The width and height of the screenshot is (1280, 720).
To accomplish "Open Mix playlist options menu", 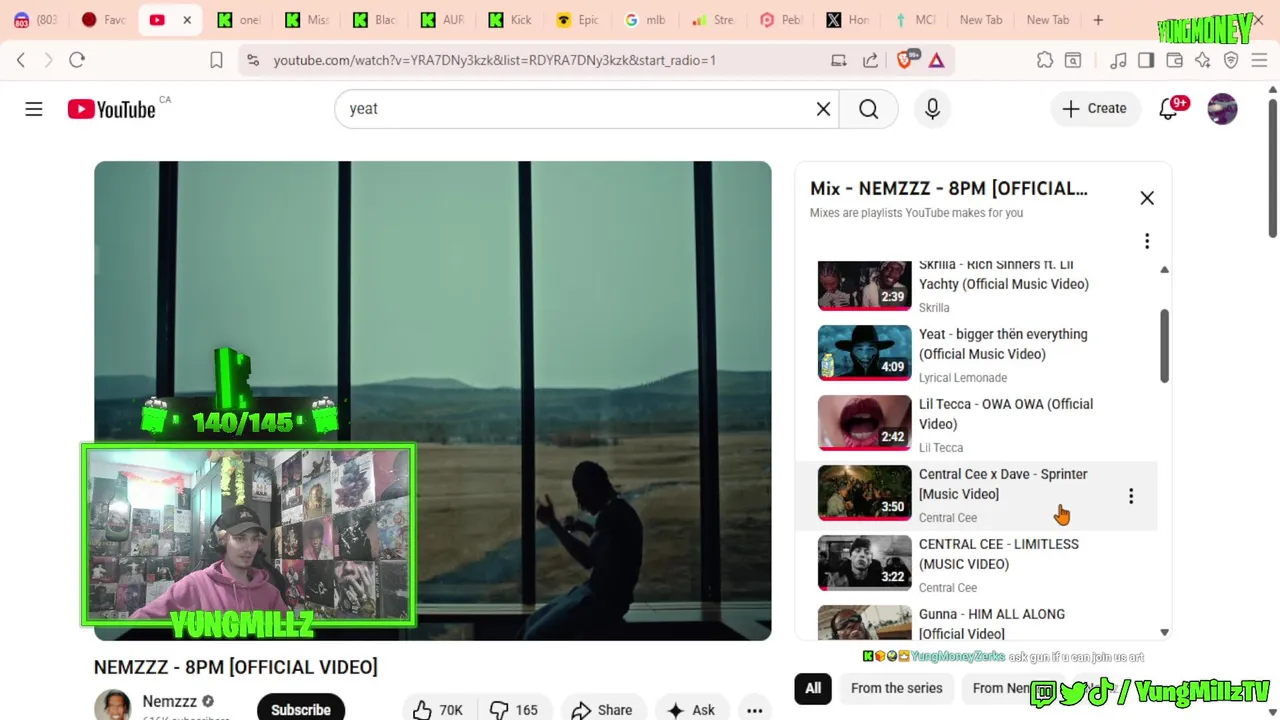I will (1147, 241).
